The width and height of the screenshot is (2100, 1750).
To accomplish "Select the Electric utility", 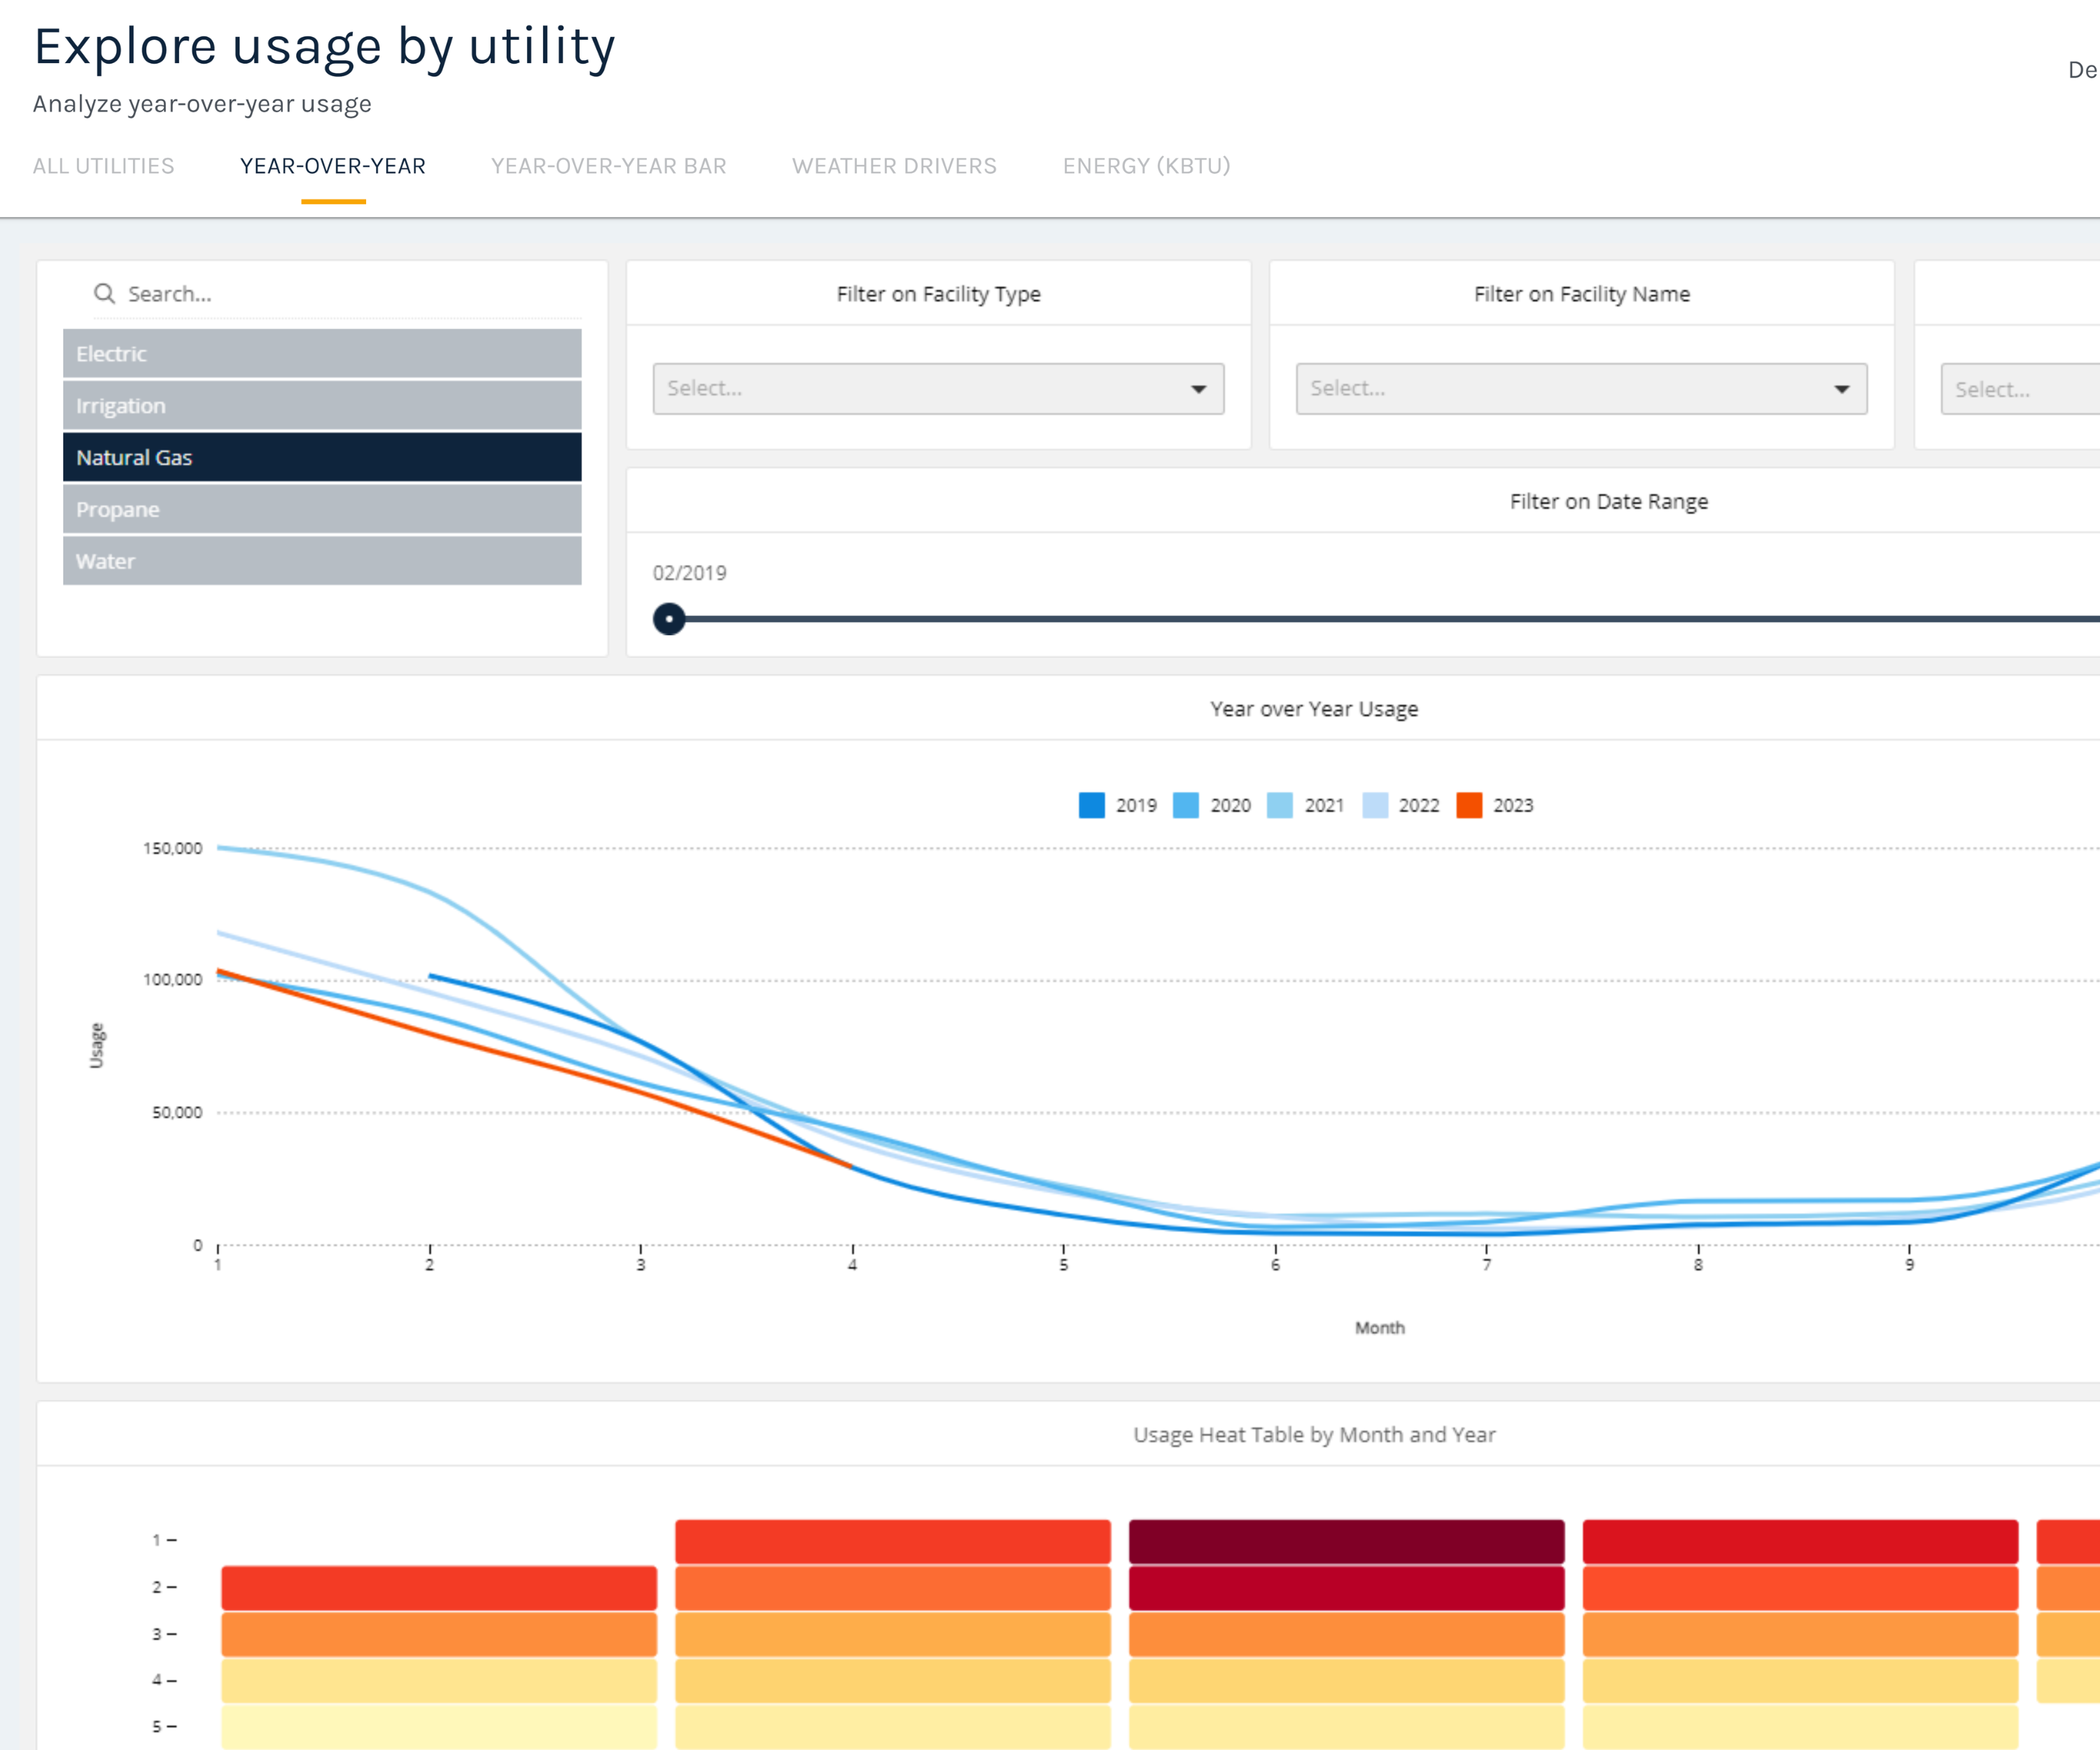I will click(x=322, y=353).
